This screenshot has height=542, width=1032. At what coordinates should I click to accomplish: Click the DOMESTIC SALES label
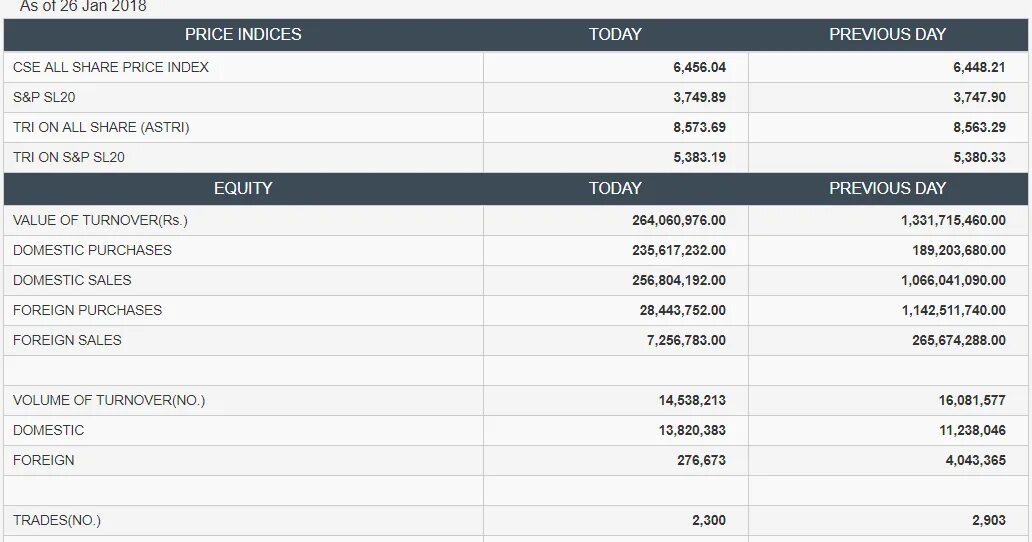click(72, 280)
